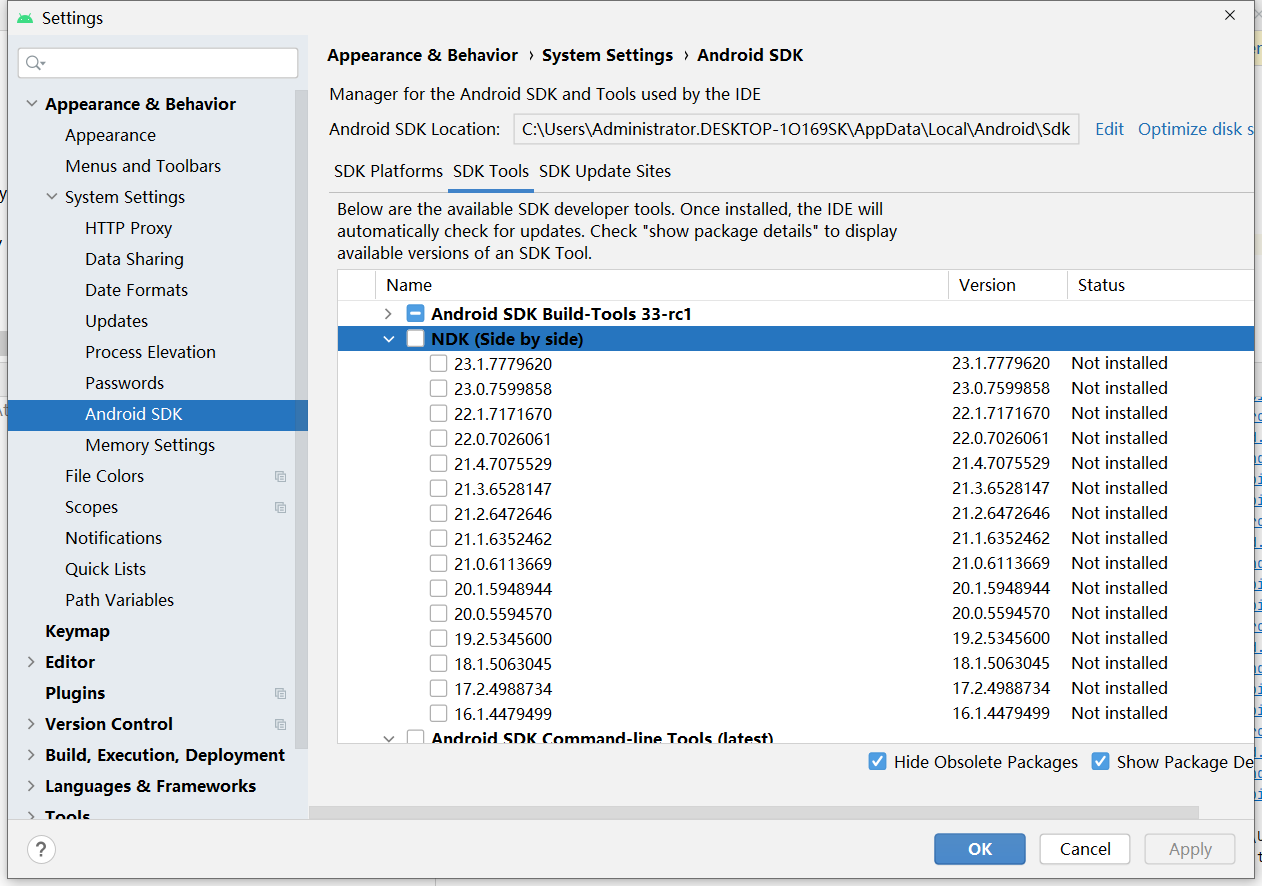Check the NDK 20.1.5948944 checkbox
The height and width of the screenshot is (886, 1262).
[438, 588]
